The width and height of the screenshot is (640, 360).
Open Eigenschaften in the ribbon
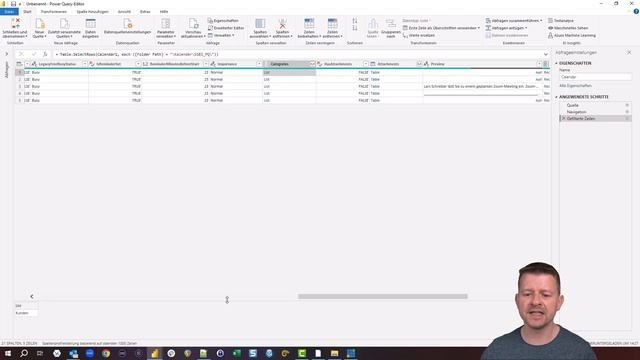click(x=223, y=20)
